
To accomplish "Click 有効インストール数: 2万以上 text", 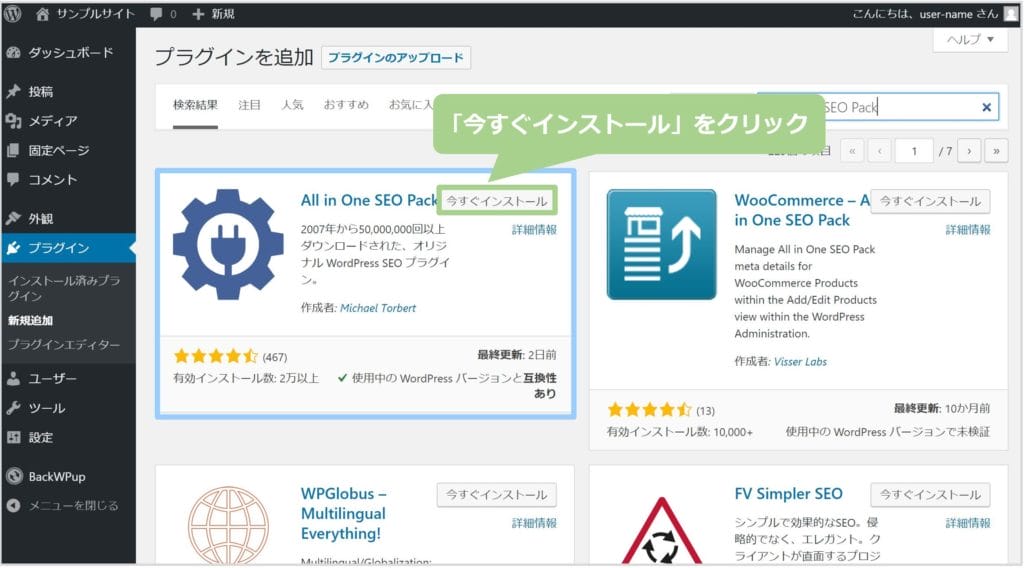I will pos(246,379).
